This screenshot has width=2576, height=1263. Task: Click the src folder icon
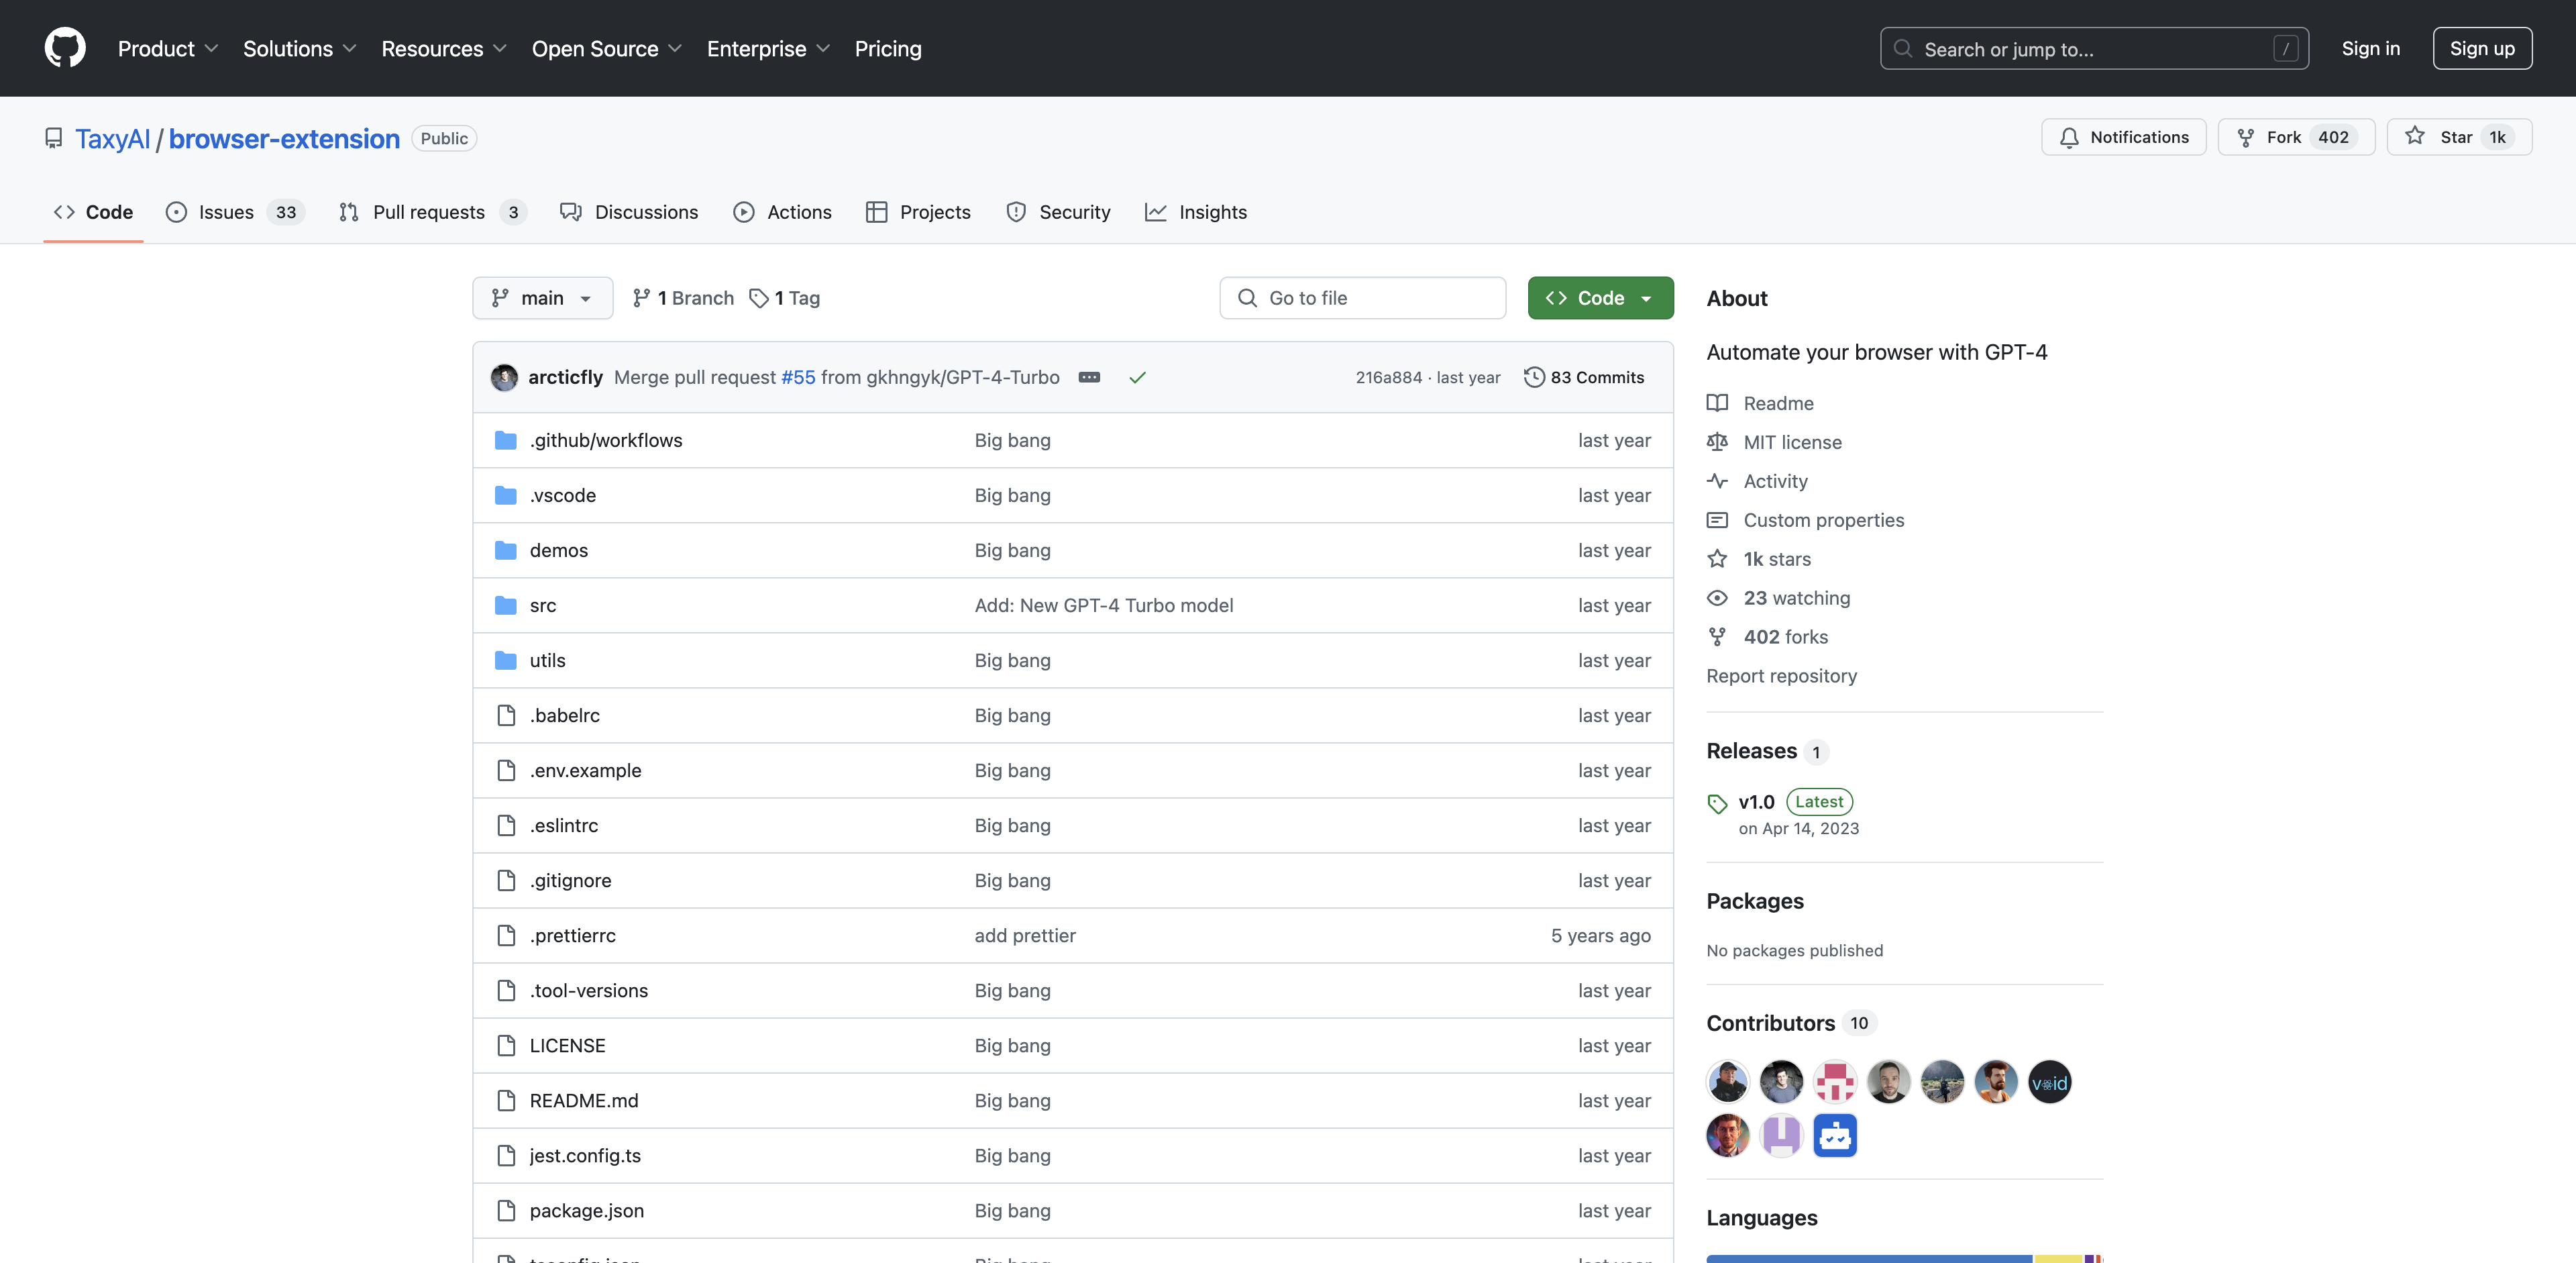click(506, 605)
